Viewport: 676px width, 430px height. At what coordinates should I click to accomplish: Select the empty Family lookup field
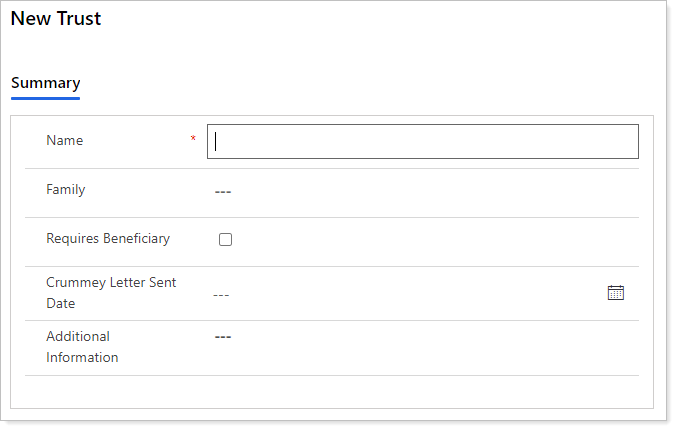pyautogui.click(x=223, y=191)
